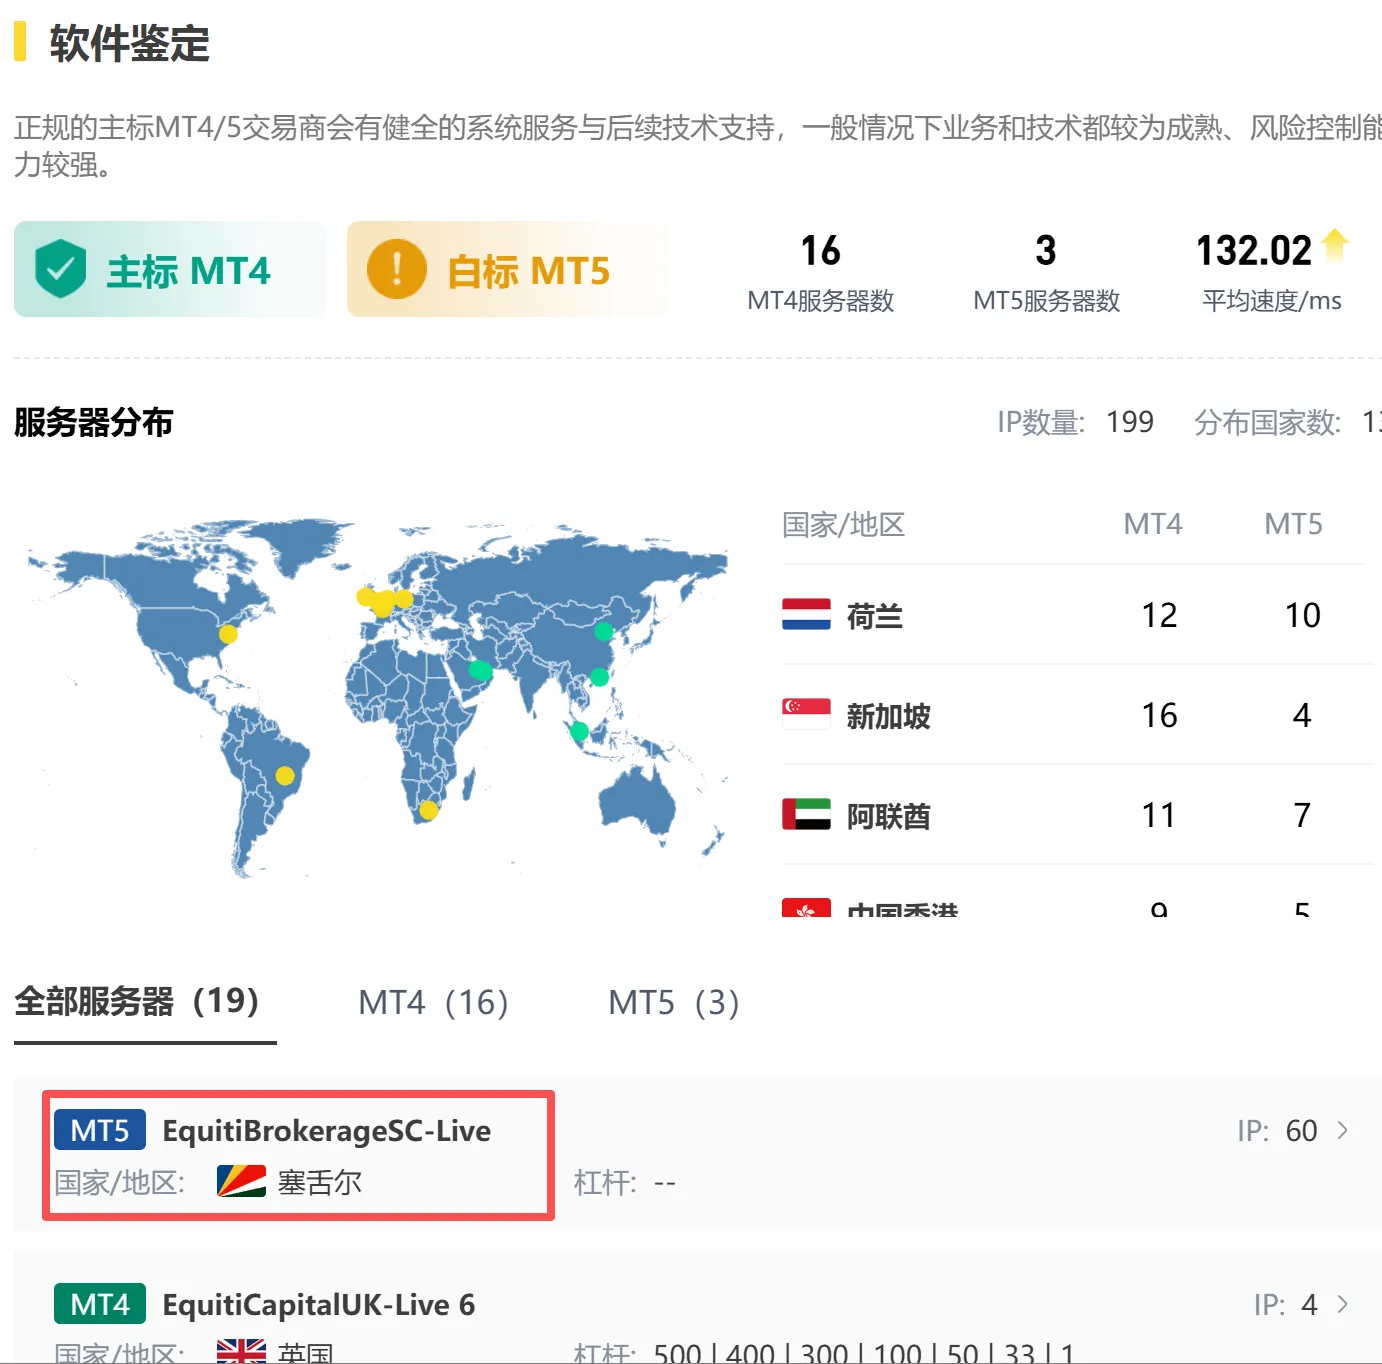1382x1364 pixels.
Task: Click the MT5 count 7 for 阿联酋
Action: tap(1301, 815)
